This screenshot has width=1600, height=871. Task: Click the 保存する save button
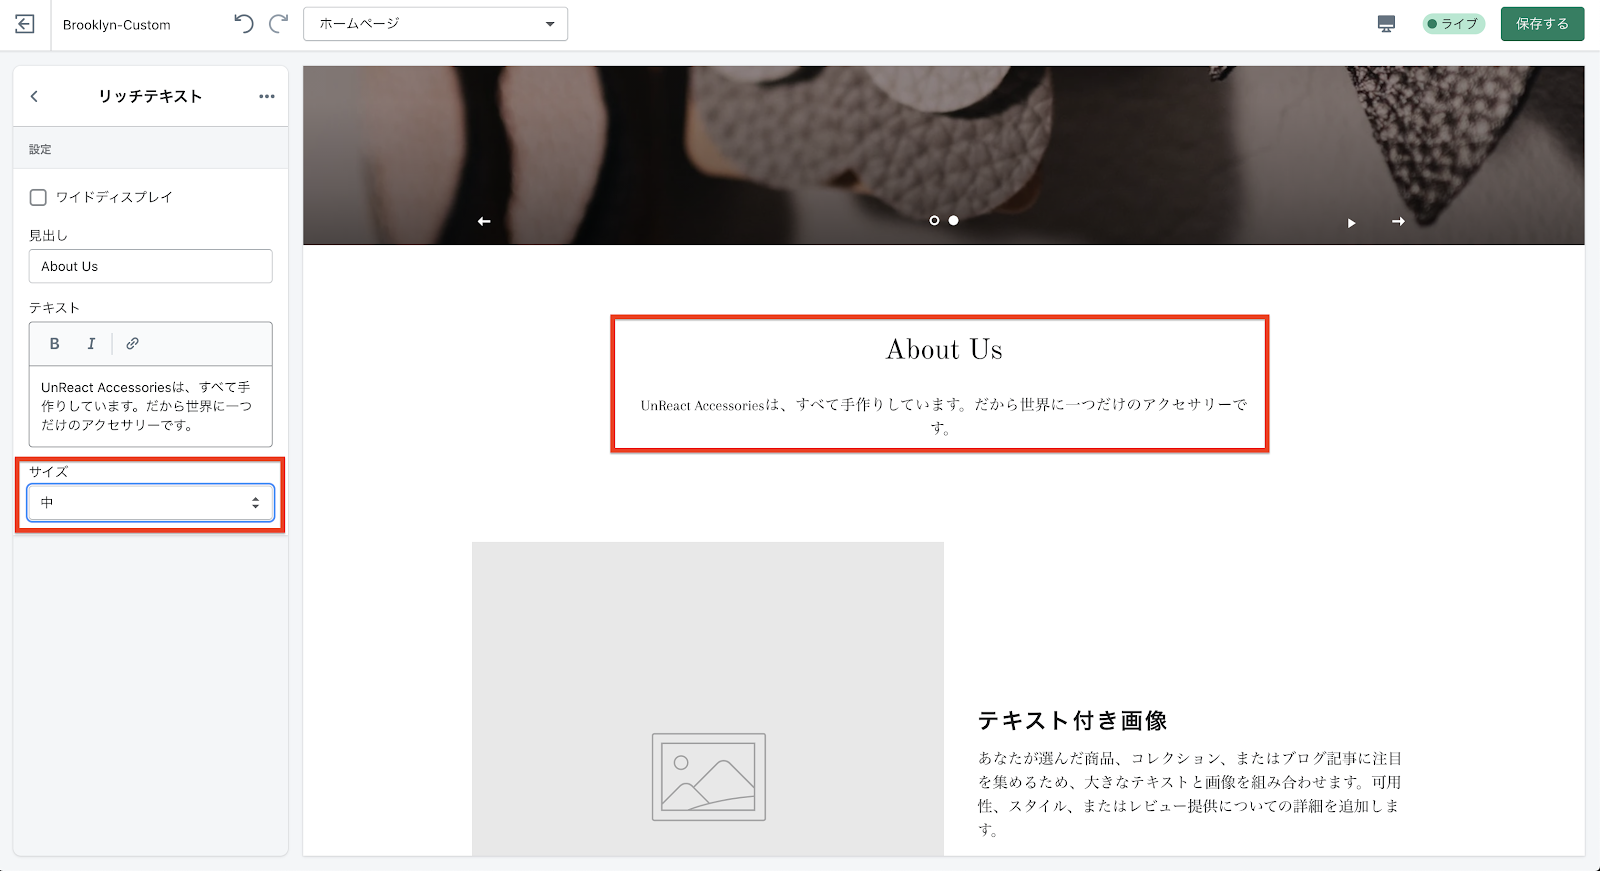pyautogui.click(x=1542, y=24)
